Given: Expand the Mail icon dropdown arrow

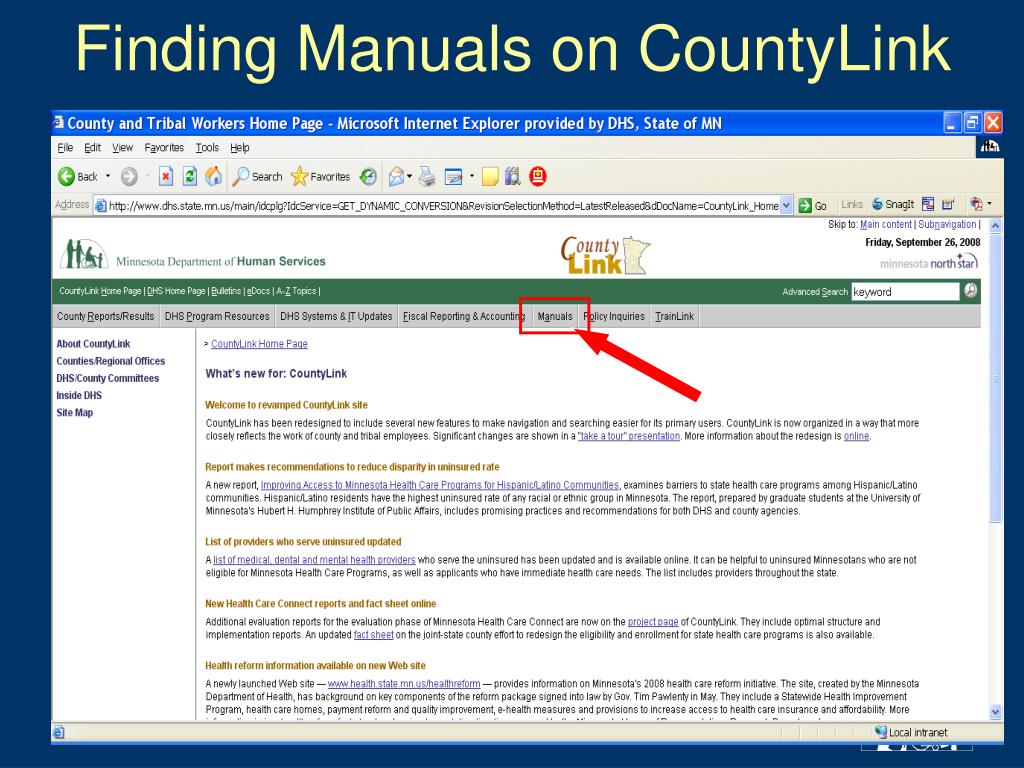Looking at the screenshot, I should point(409,176).
